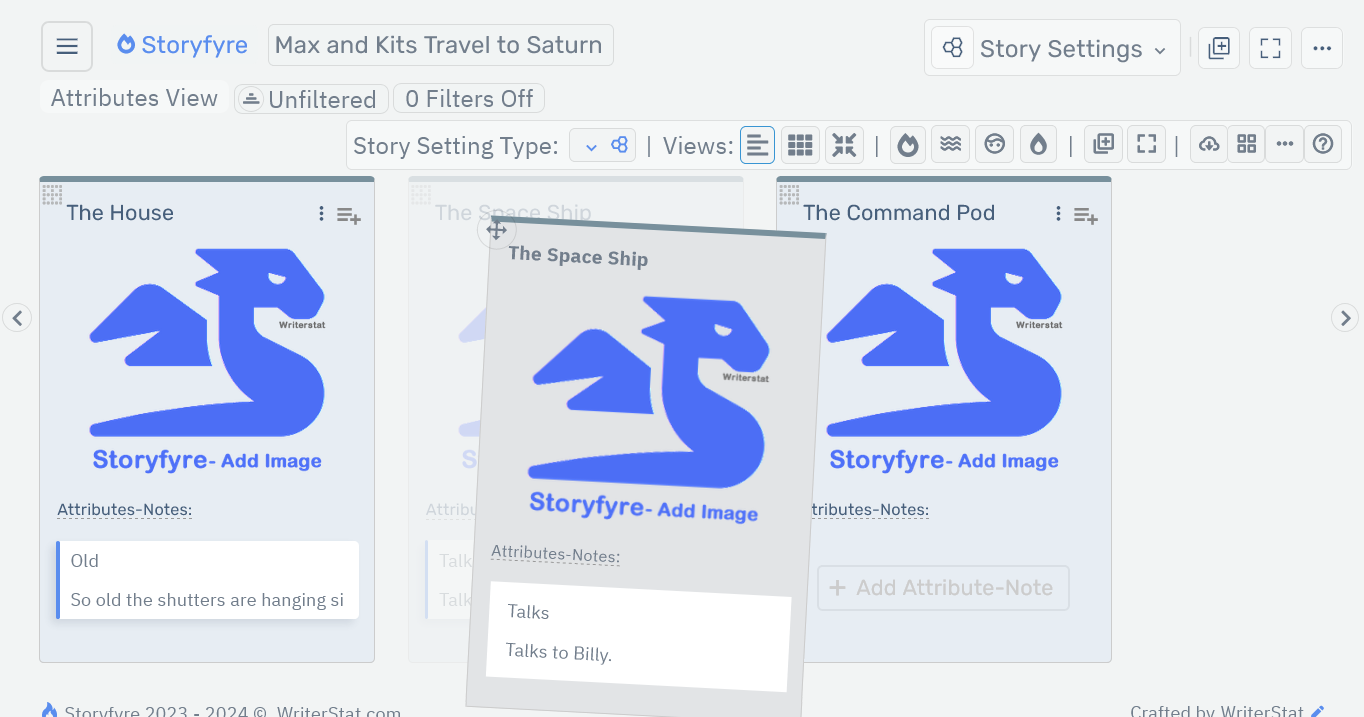Open the ellipsis menu near the help icon
Viewport: 1364px width, 717px height.
1284,144
